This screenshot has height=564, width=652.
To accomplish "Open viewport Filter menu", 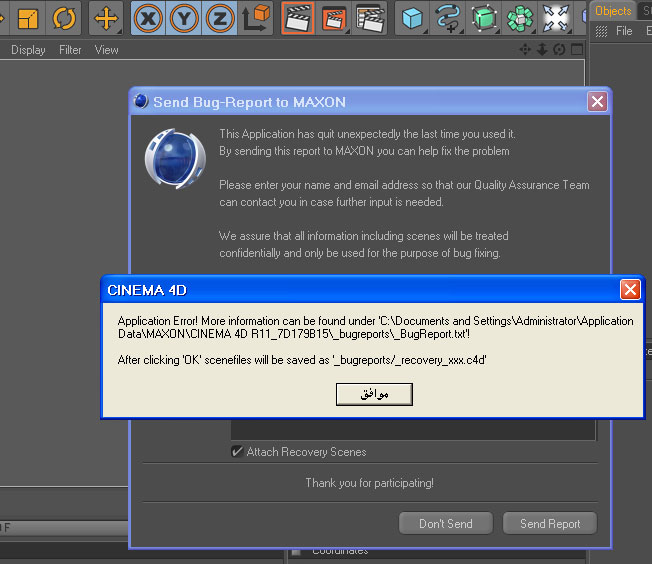I will pyautogui.click(x=70, y=50).
